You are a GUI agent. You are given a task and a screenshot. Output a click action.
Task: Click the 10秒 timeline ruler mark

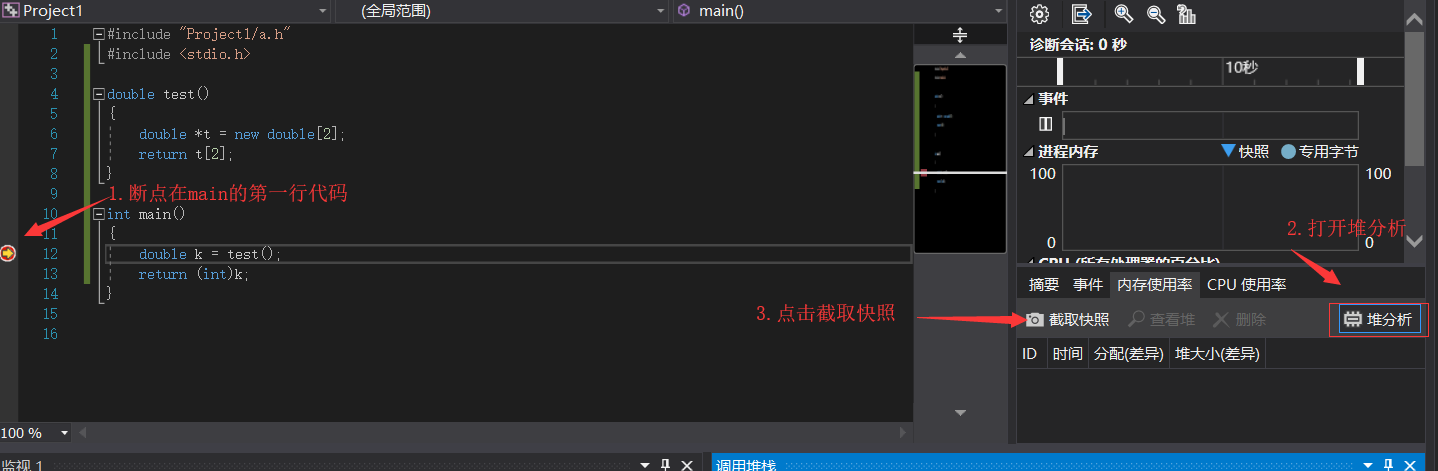point(1242,67)
